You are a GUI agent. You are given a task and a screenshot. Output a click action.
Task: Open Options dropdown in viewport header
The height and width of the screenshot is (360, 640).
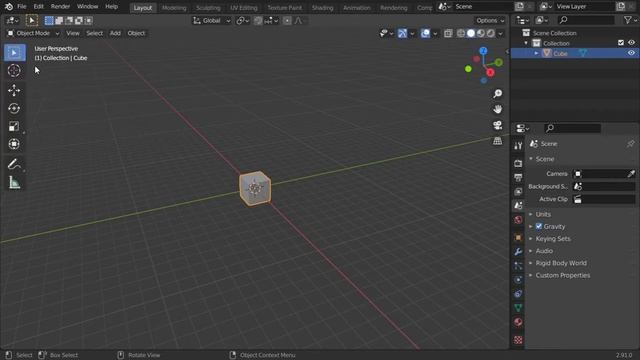490,20
